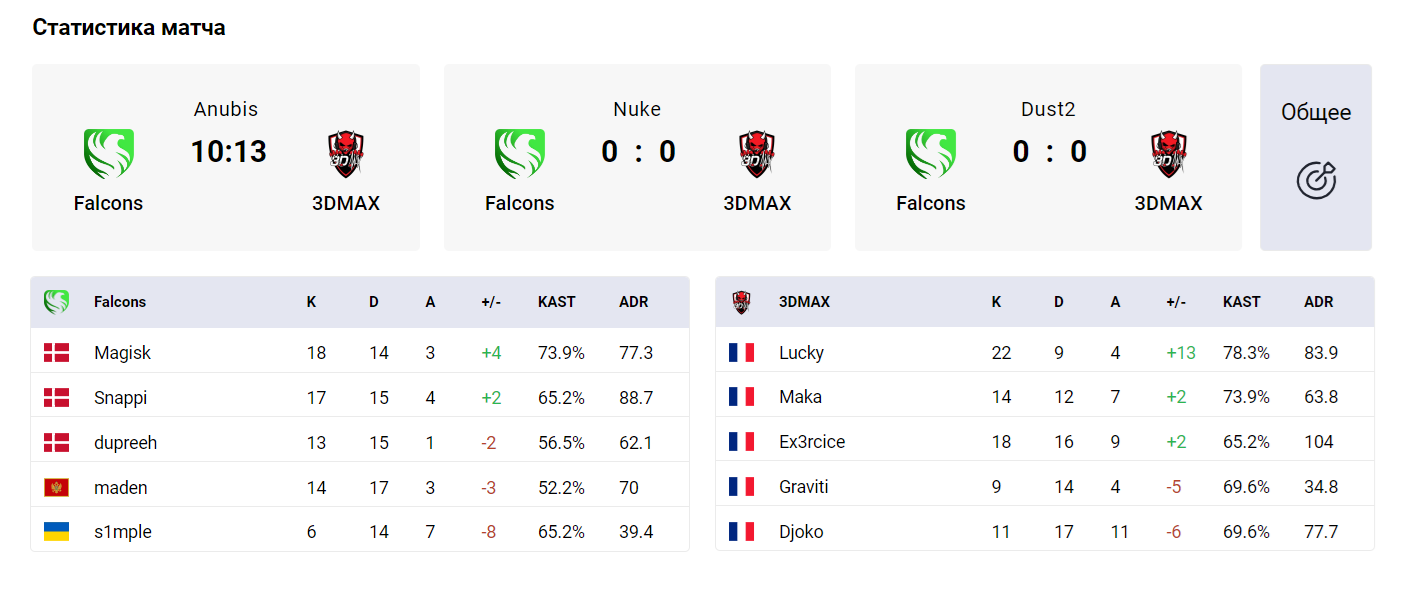Click the Falcons logo in Anubis card
Screen dimensions: 1416x589
[109, 154]
